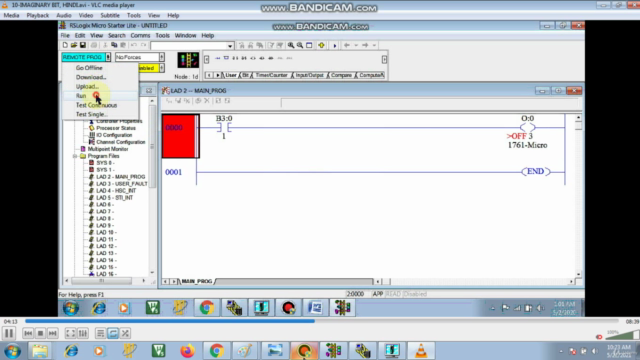Open VLC's Audio menu
640x360 pixels.
click(x=64, y=15)
